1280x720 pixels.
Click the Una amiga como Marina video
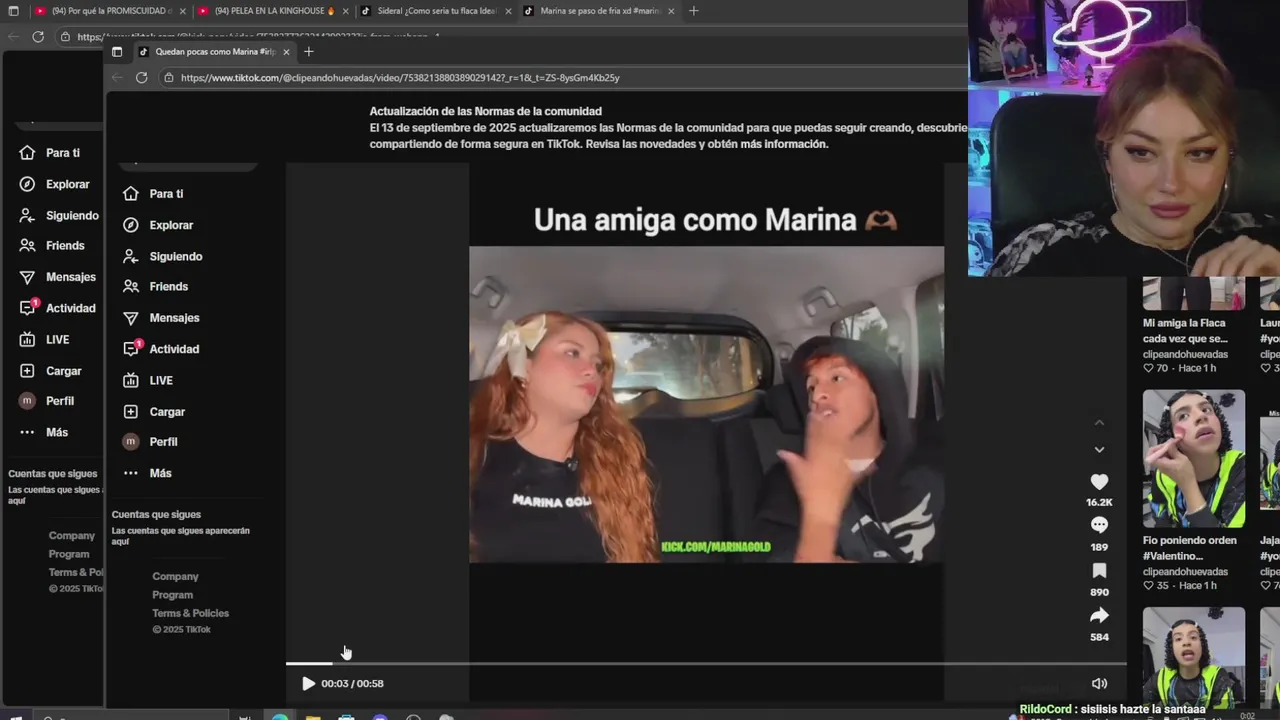(706, 404)
